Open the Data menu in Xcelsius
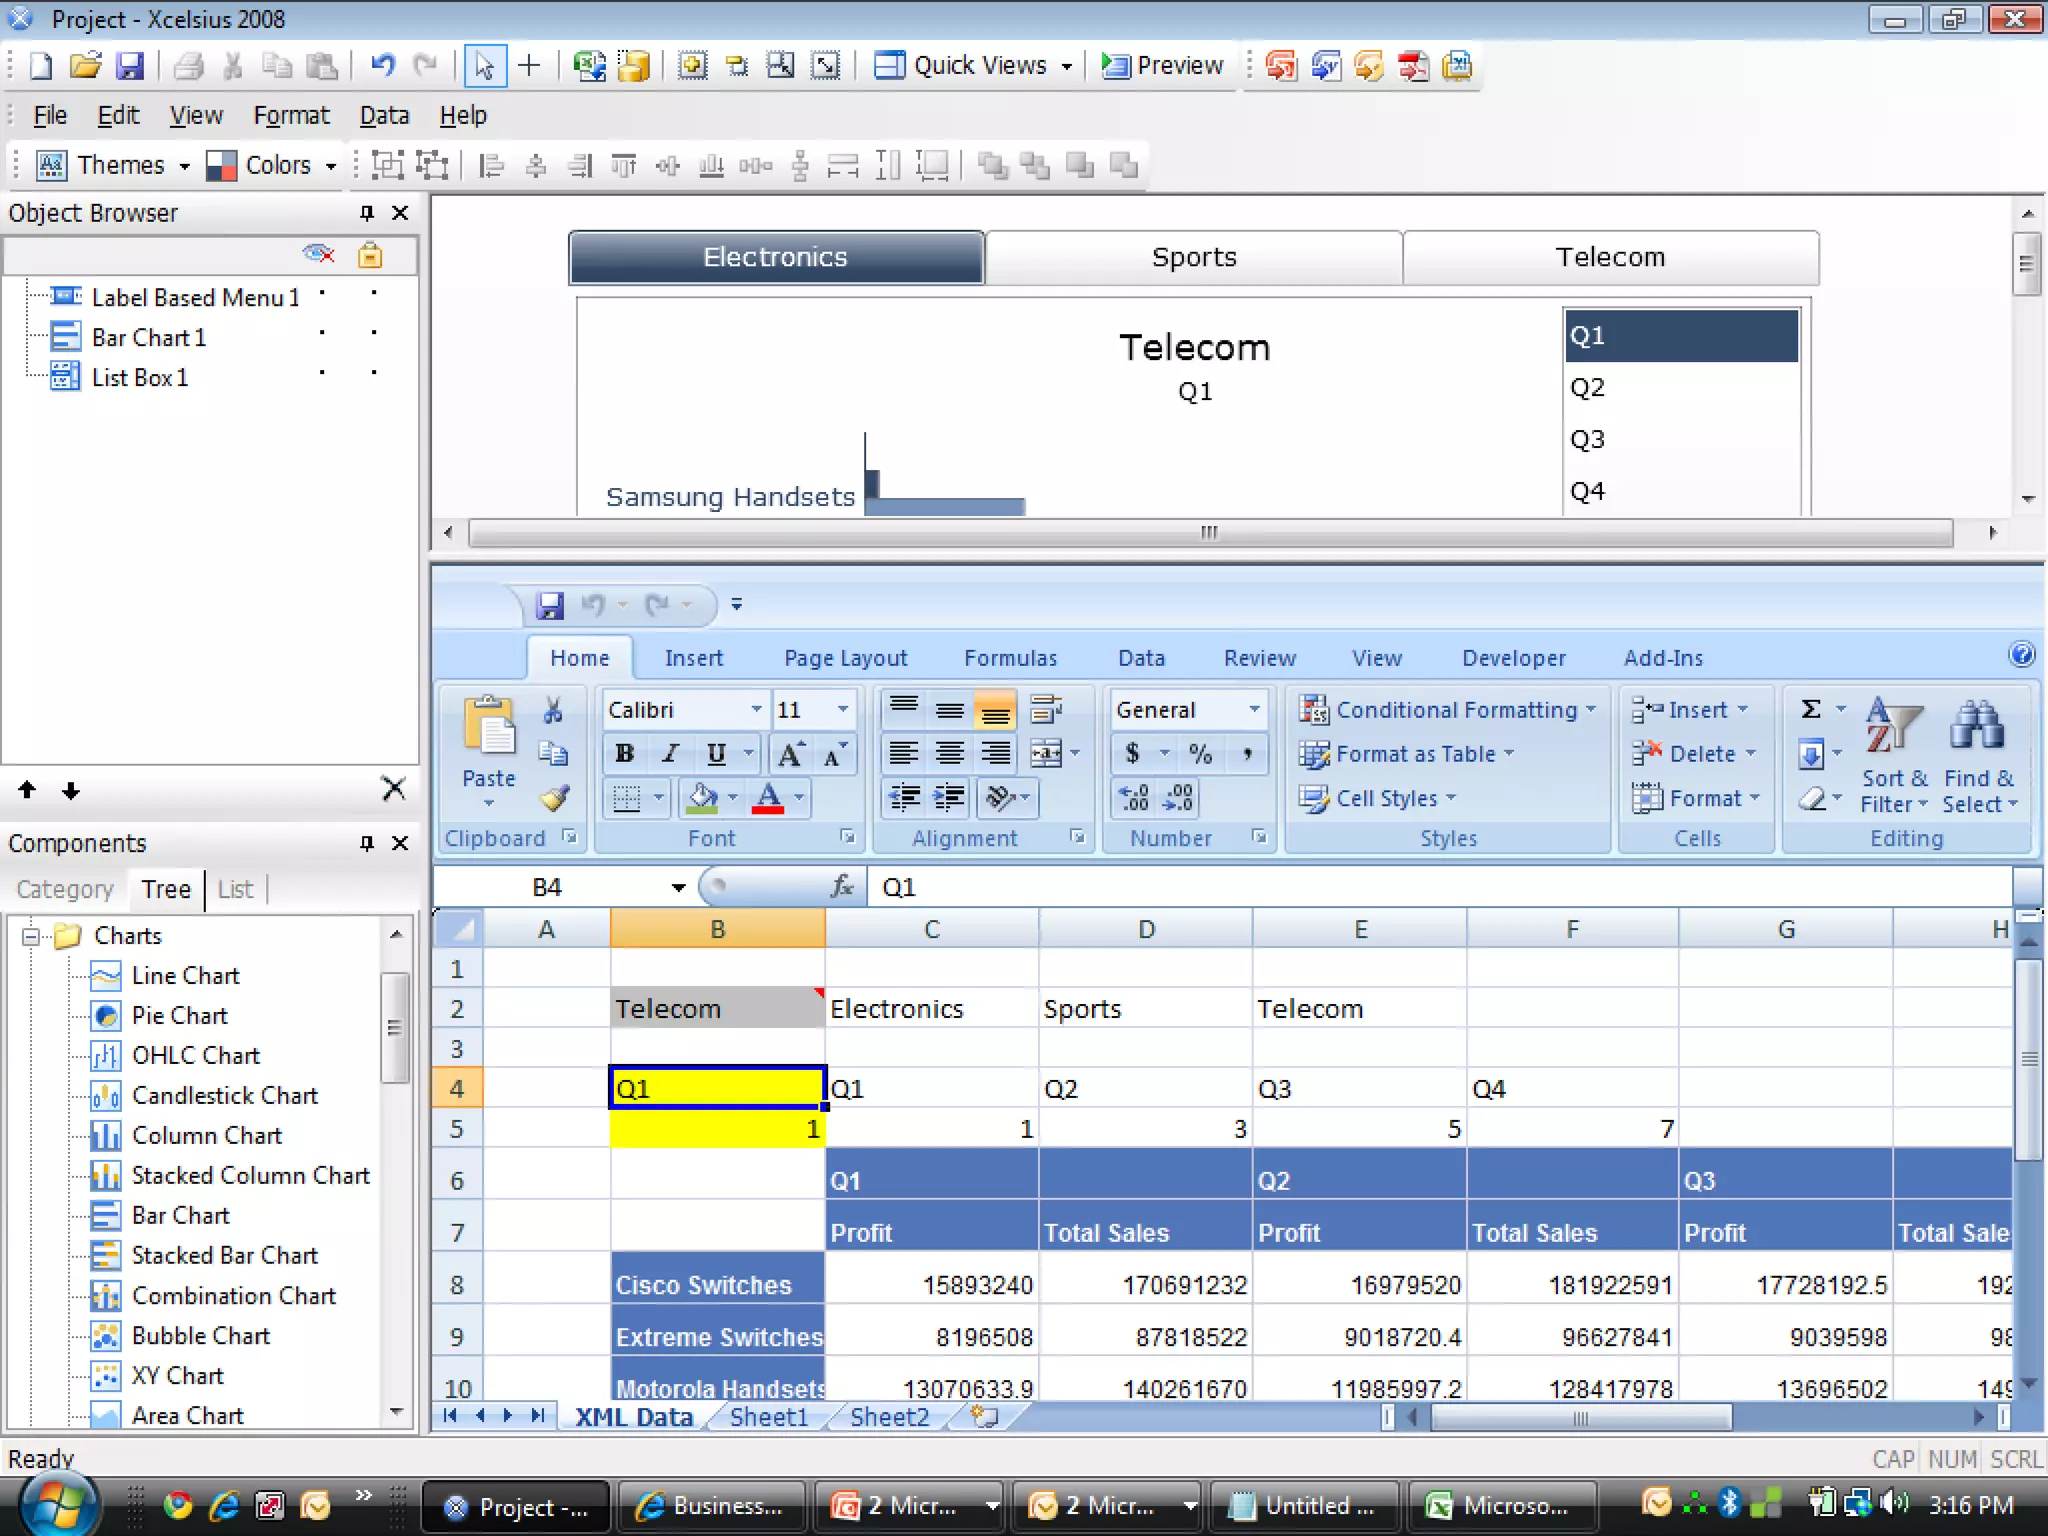 click(384, 116)
